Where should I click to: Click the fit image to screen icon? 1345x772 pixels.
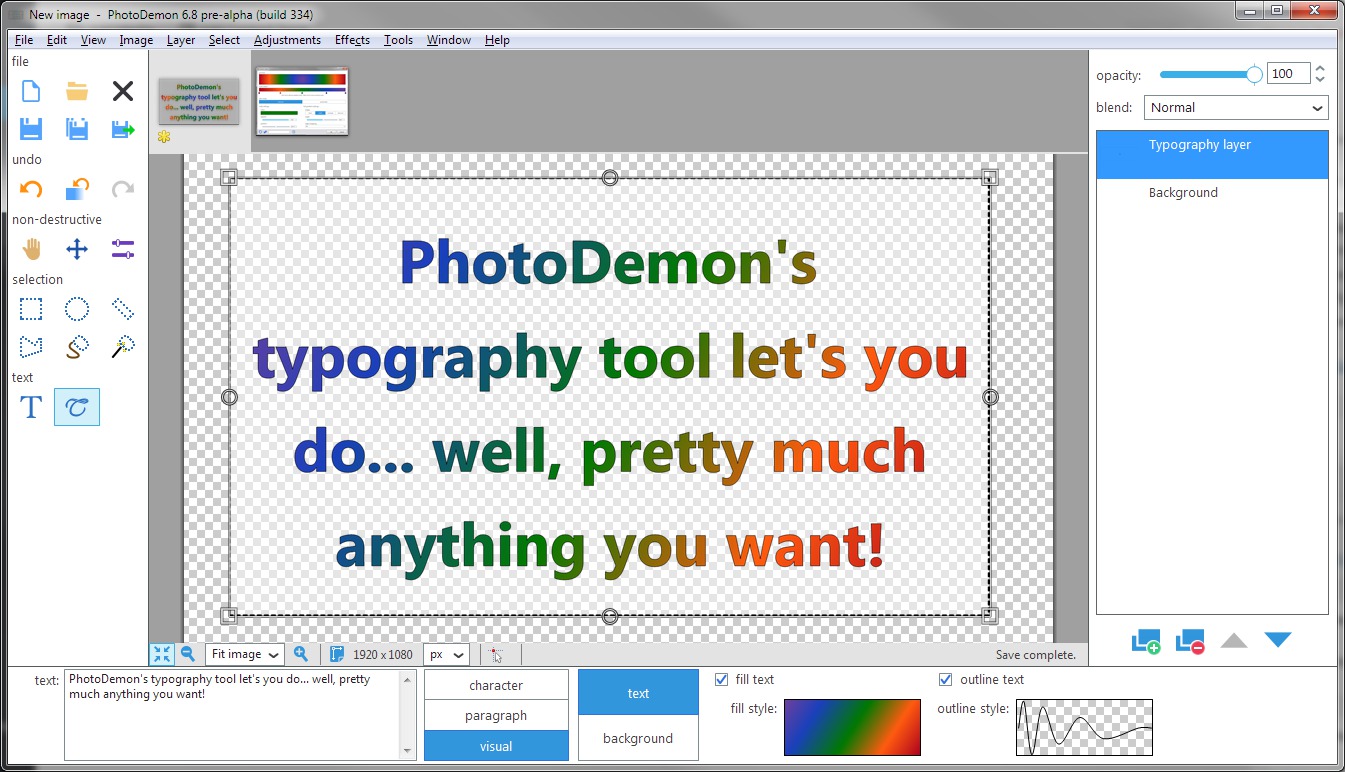pyautogui.click(x=161, y=654)
